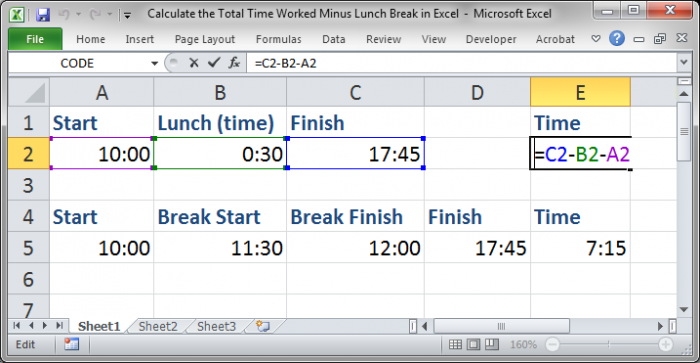This screenshot has height=363, width=700.
Task: Zoom in with the plus button
Action: (x=665, y=344)
